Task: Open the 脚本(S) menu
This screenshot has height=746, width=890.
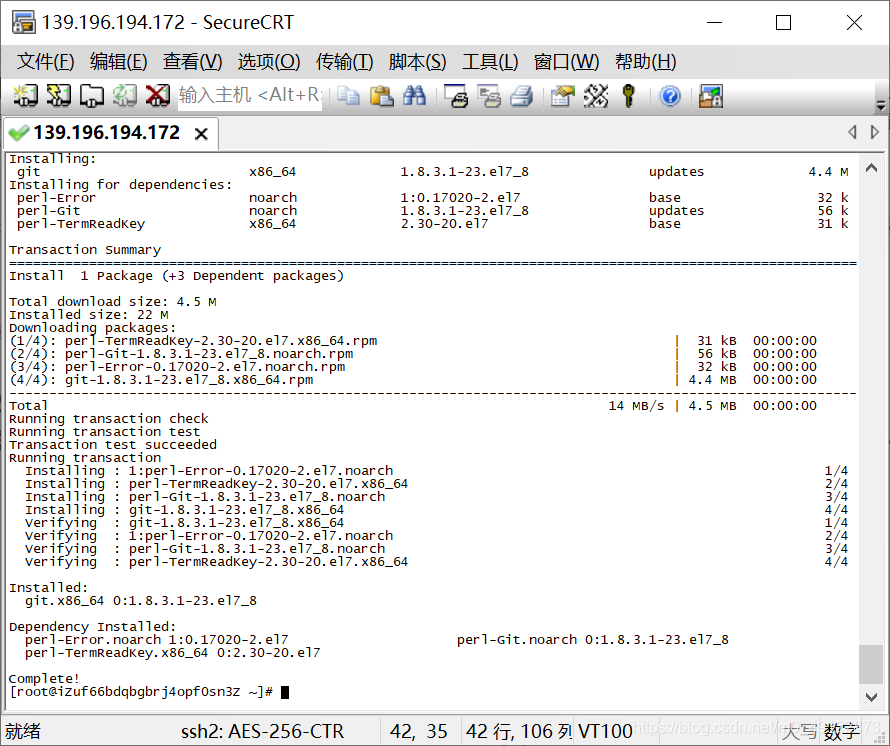Action: [417, 61]
